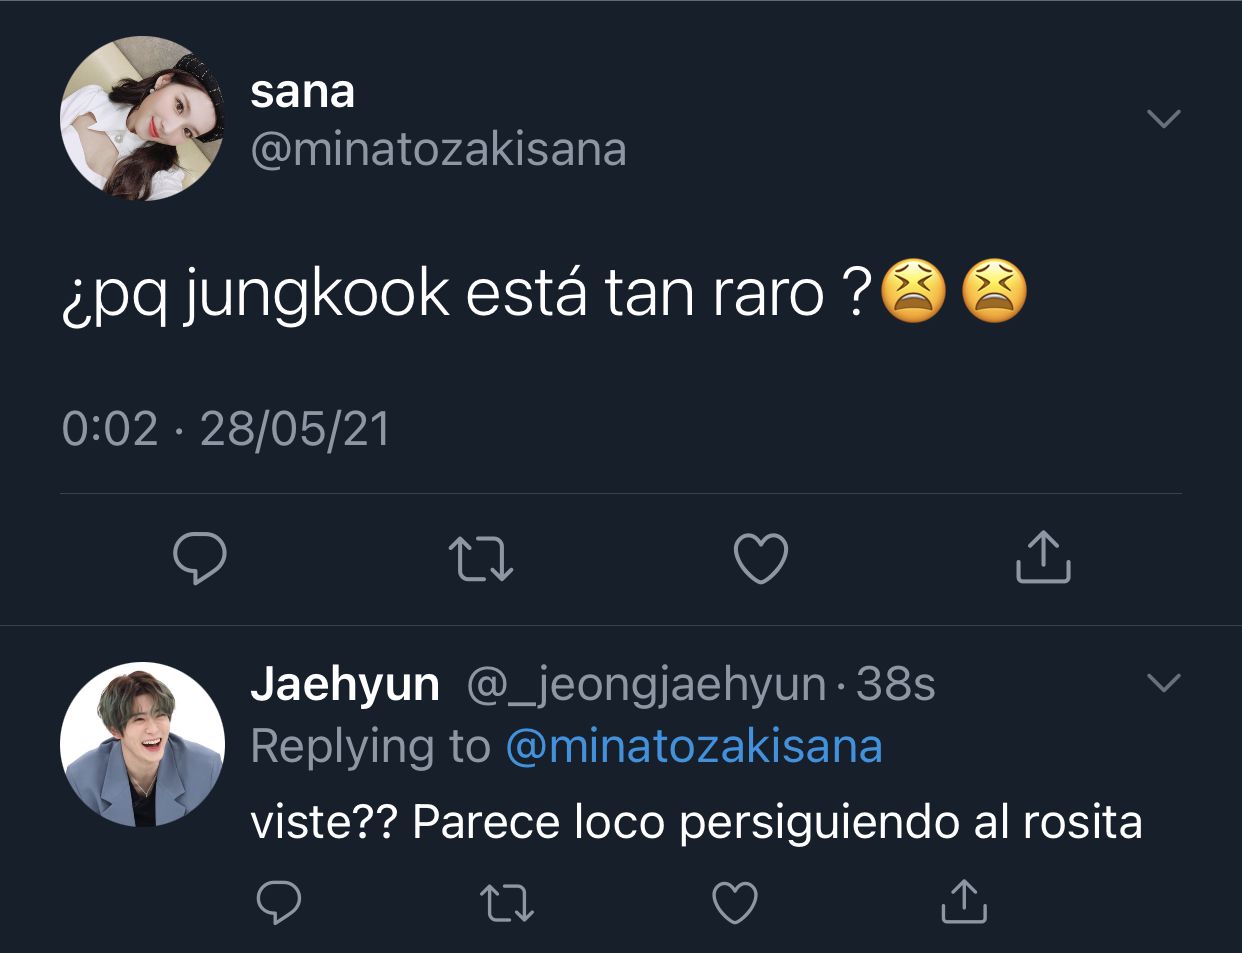The width and height of the screenshot is (1242, 953).
Task: Open Jaehyun's reply text about rosita
Action: [696, 823]
